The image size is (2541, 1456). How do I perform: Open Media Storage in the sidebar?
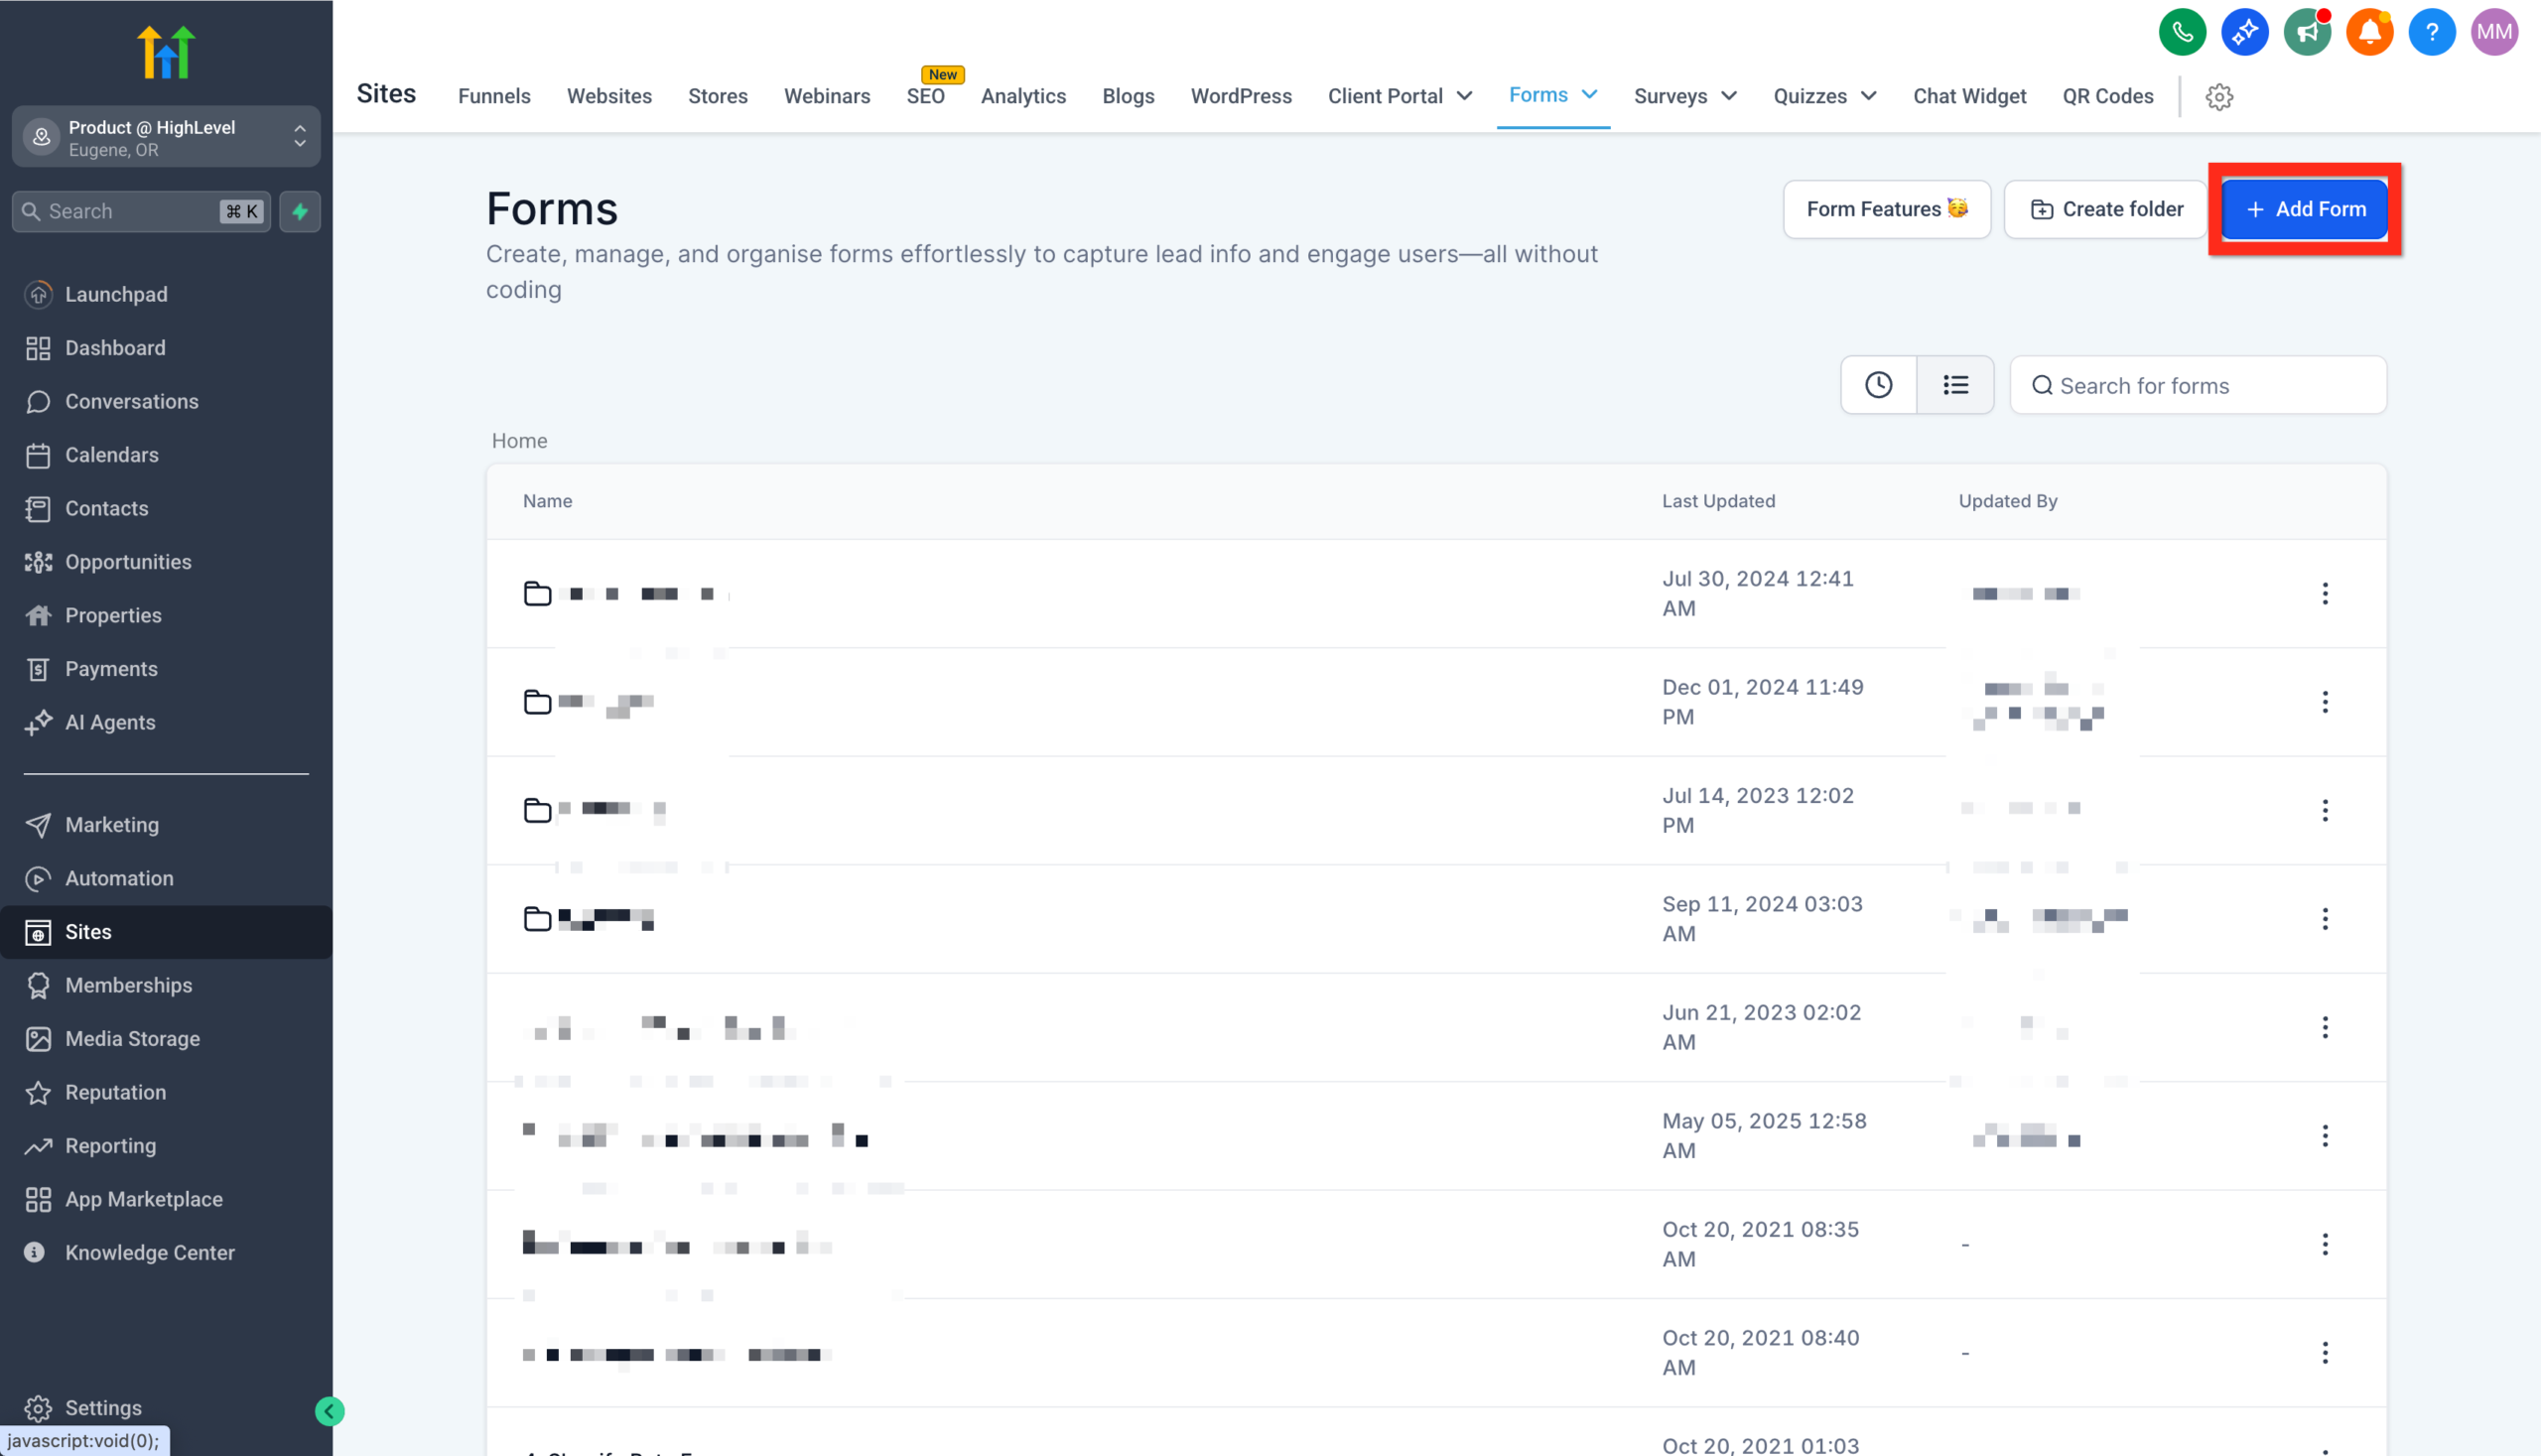click(x=131, y=1038)
